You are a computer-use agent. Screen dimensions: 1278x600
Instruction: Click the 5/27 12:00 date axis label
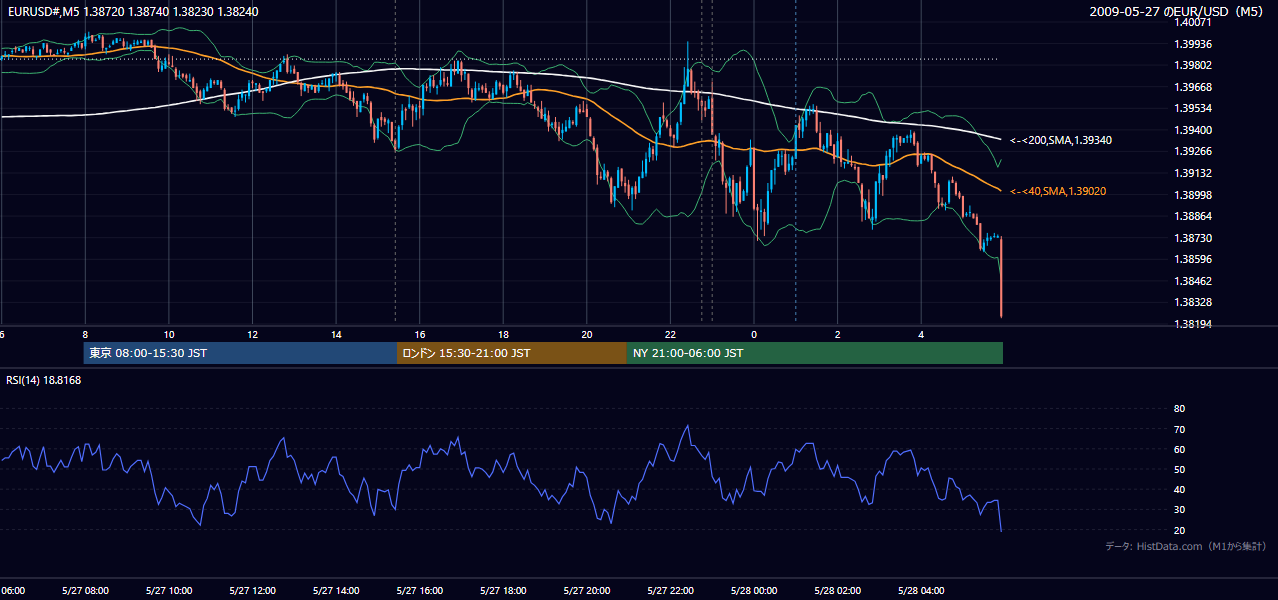252,591
